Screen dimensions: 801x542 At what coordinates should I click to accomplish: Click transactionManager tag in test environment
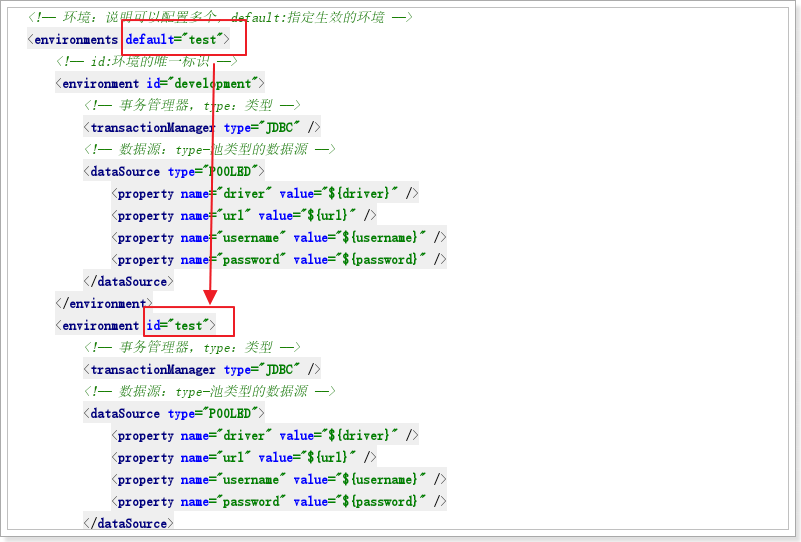point(153,370)
